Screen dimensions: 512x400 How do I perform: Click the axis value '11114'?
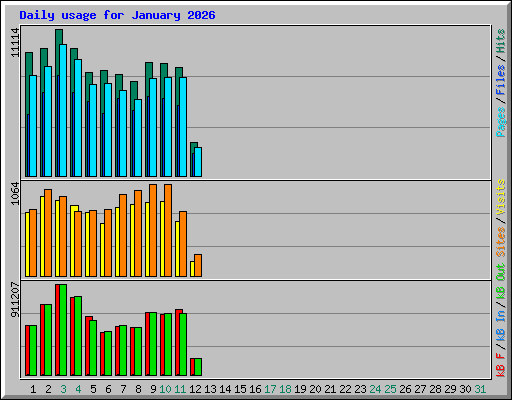(15, 43)
